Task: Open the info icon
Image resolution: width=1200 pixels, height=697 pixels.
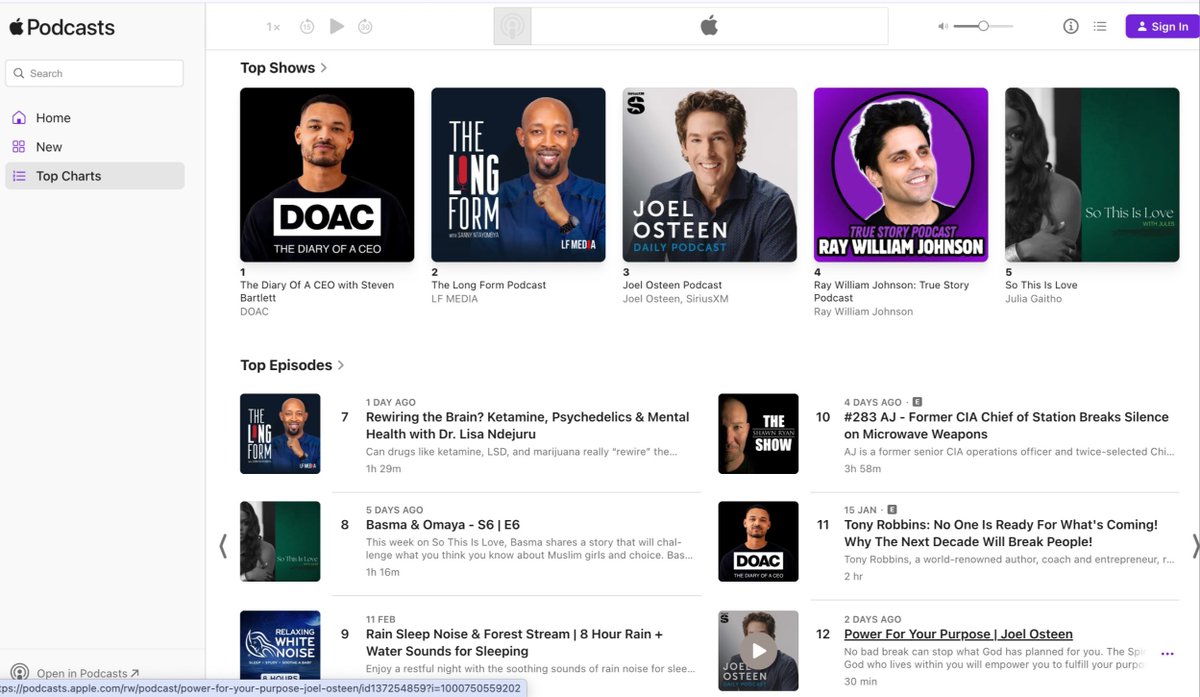Action: coord(1071,26)
